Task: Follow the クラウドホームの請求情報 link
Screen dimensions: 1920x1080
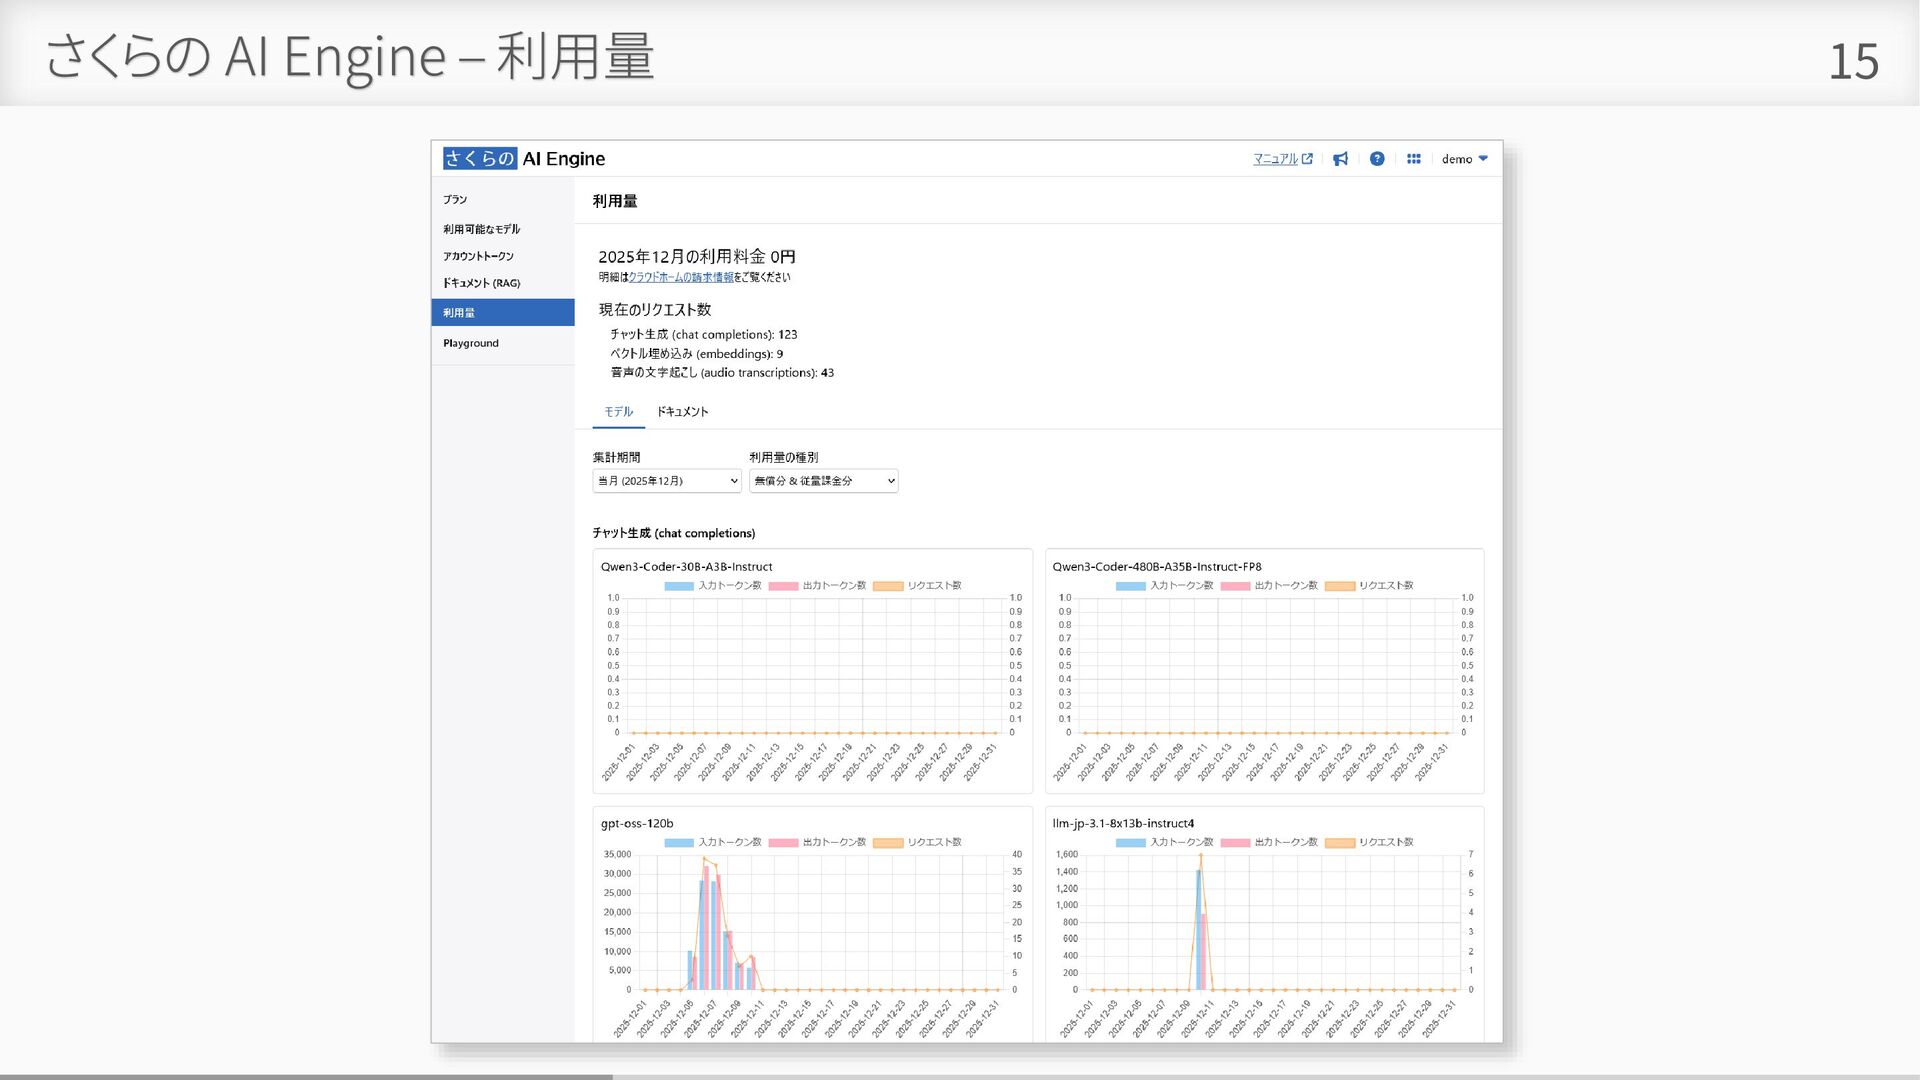Action: pyautogui.click(x=681, y=278)
